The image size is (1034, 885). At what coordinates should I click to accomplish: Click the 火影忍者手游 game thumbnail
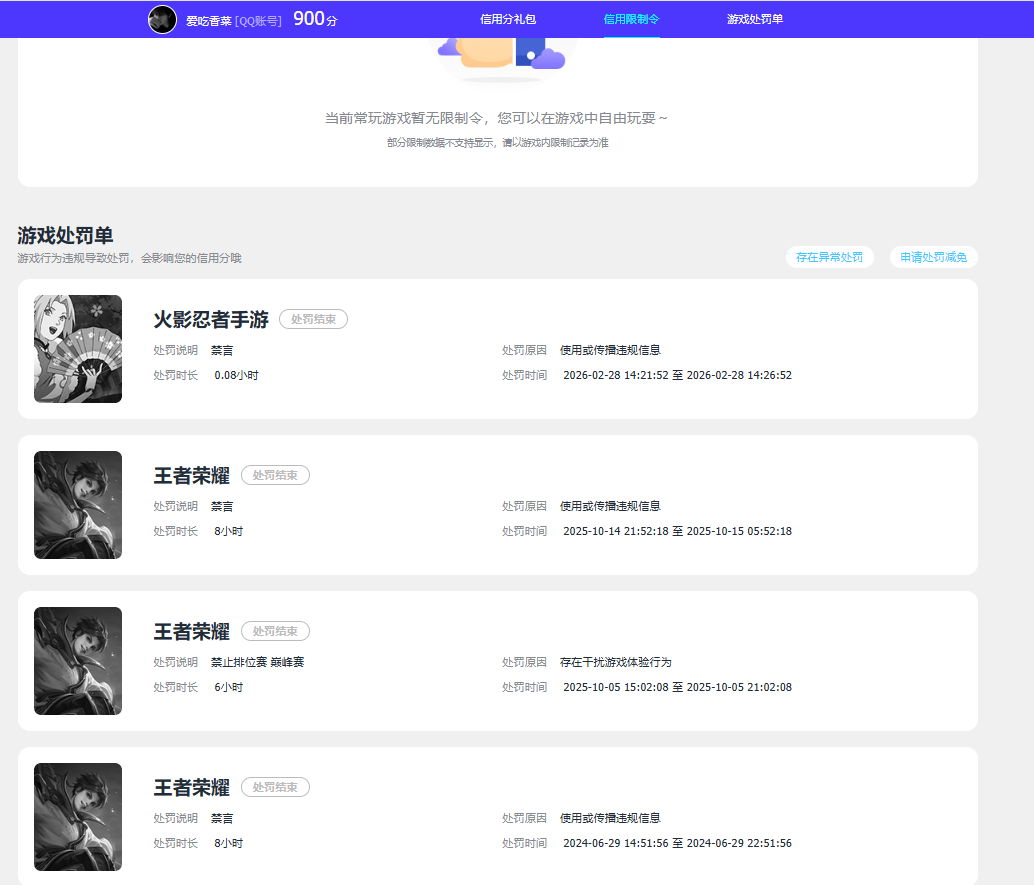pyautogui.click(x=78, y=349)
